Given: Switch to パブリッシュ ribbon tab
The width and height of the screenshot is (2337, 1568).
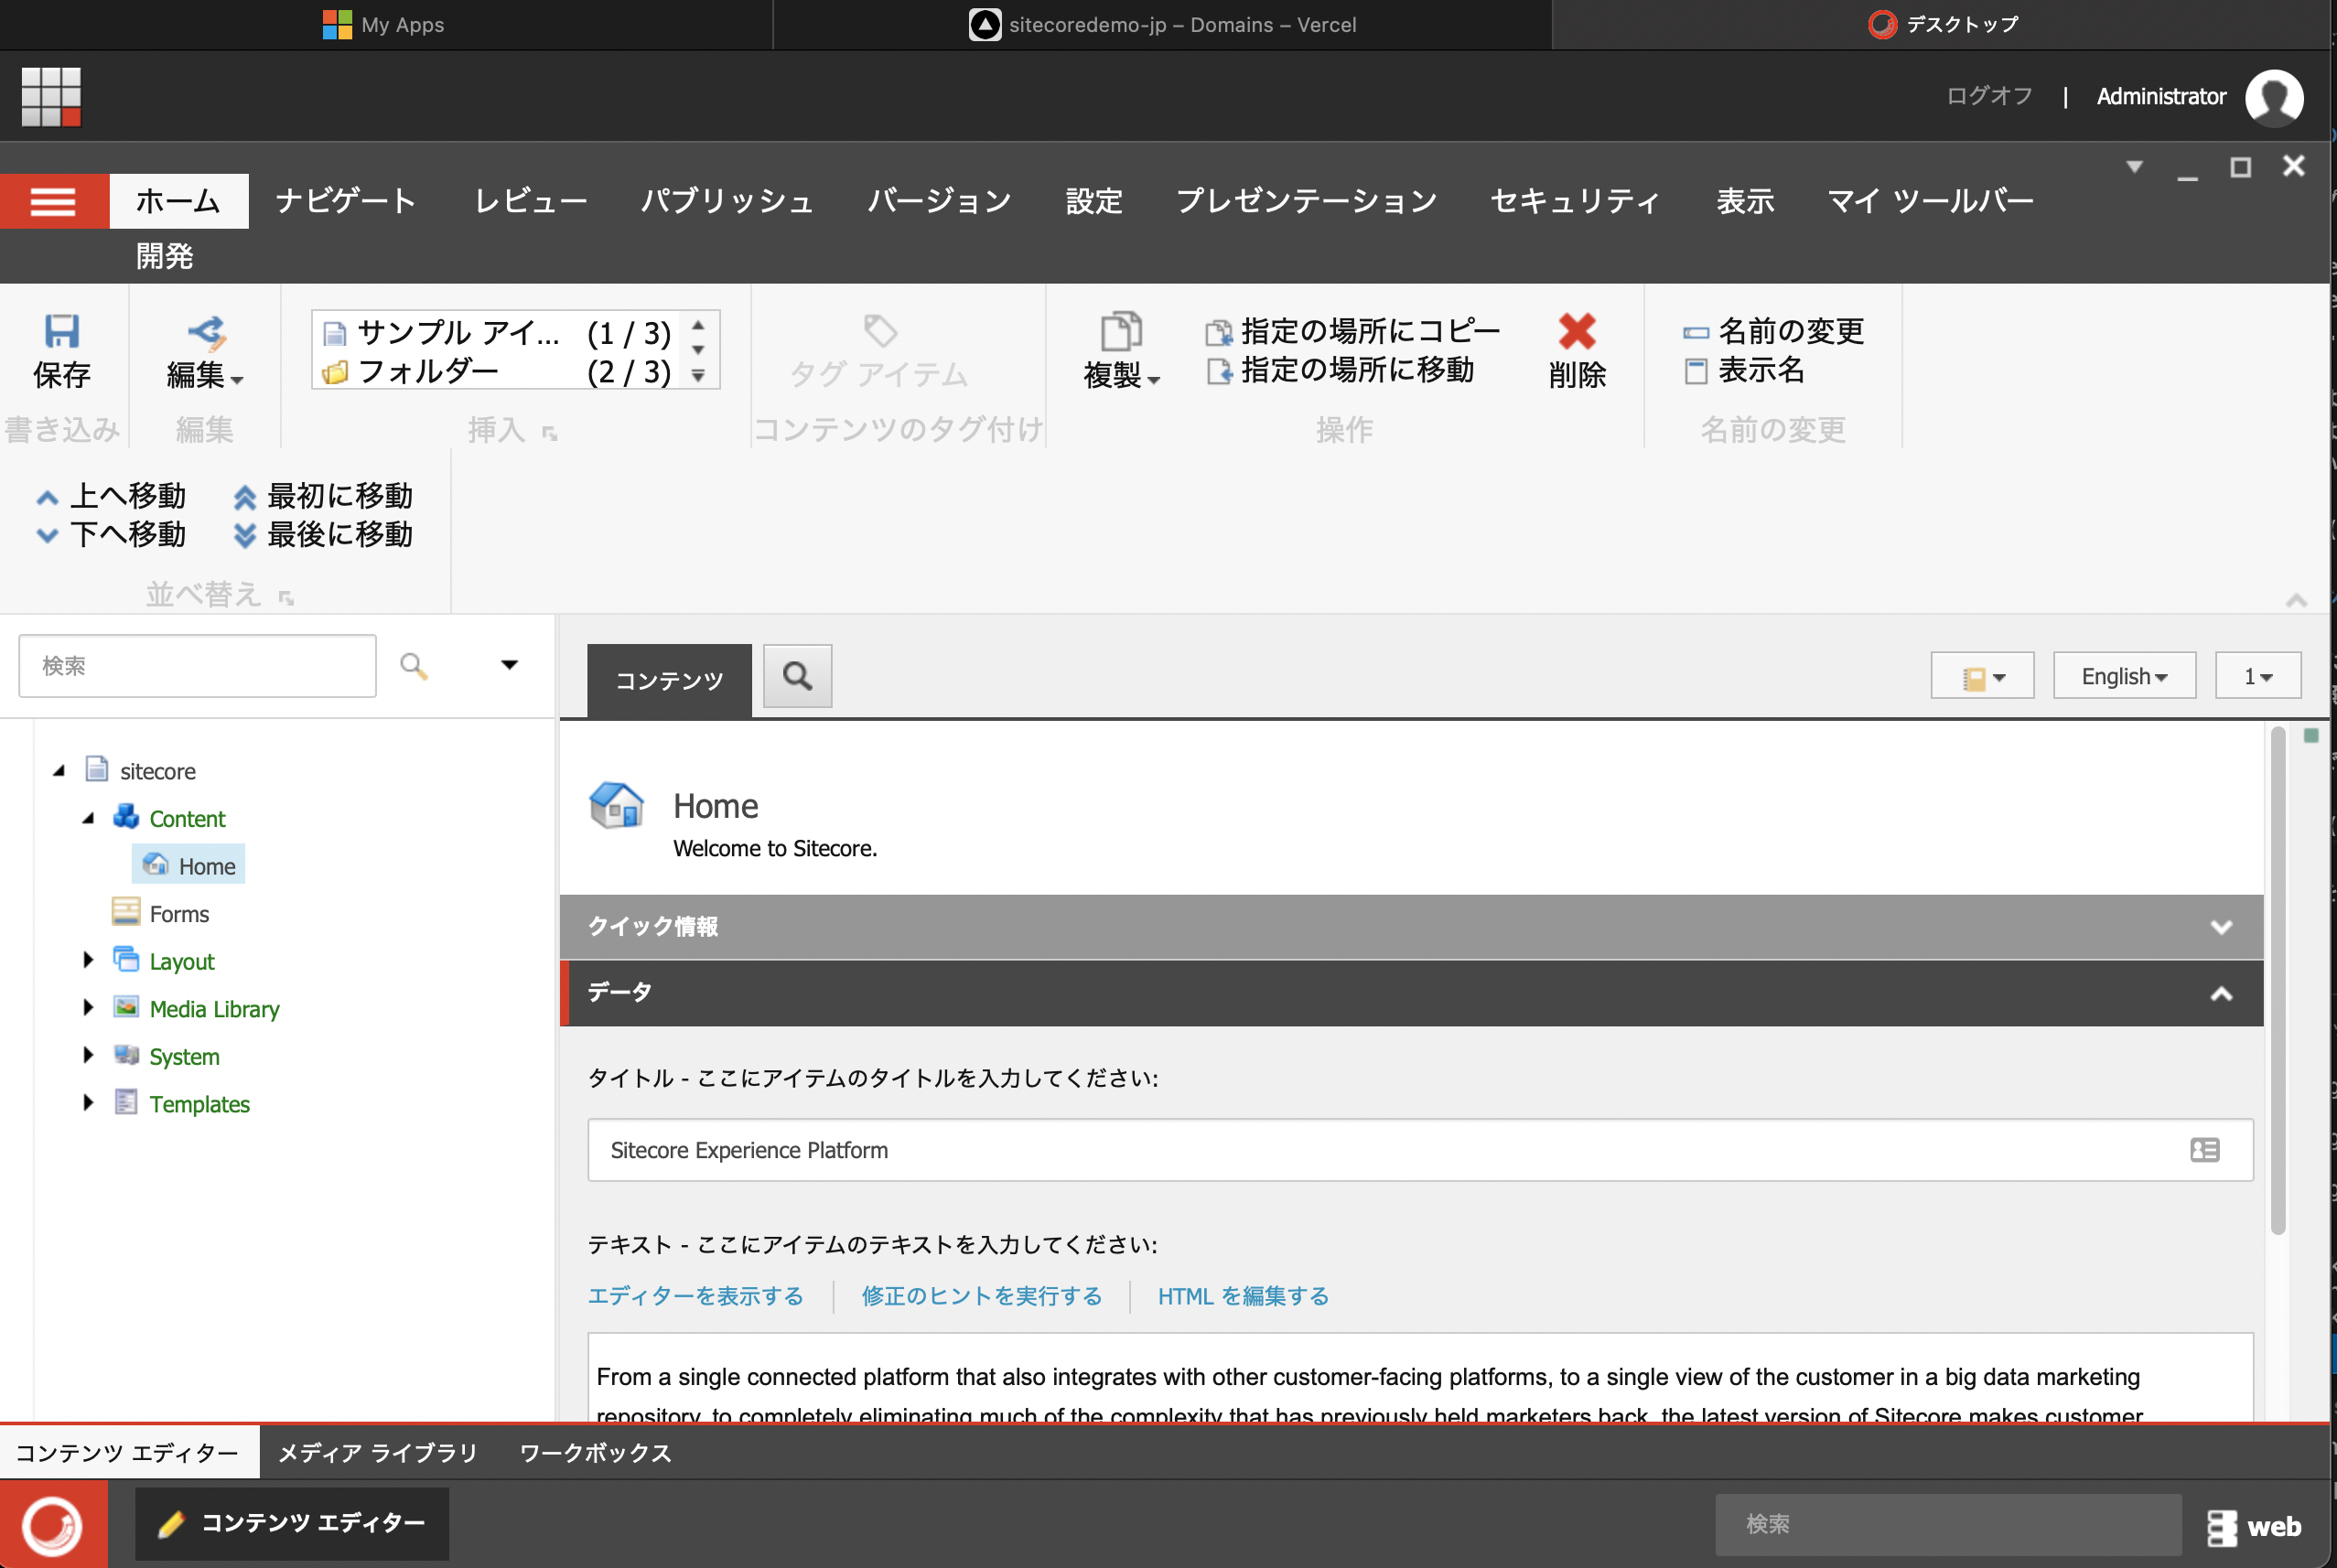Looking at the screenshot, I should pos(727,201).
